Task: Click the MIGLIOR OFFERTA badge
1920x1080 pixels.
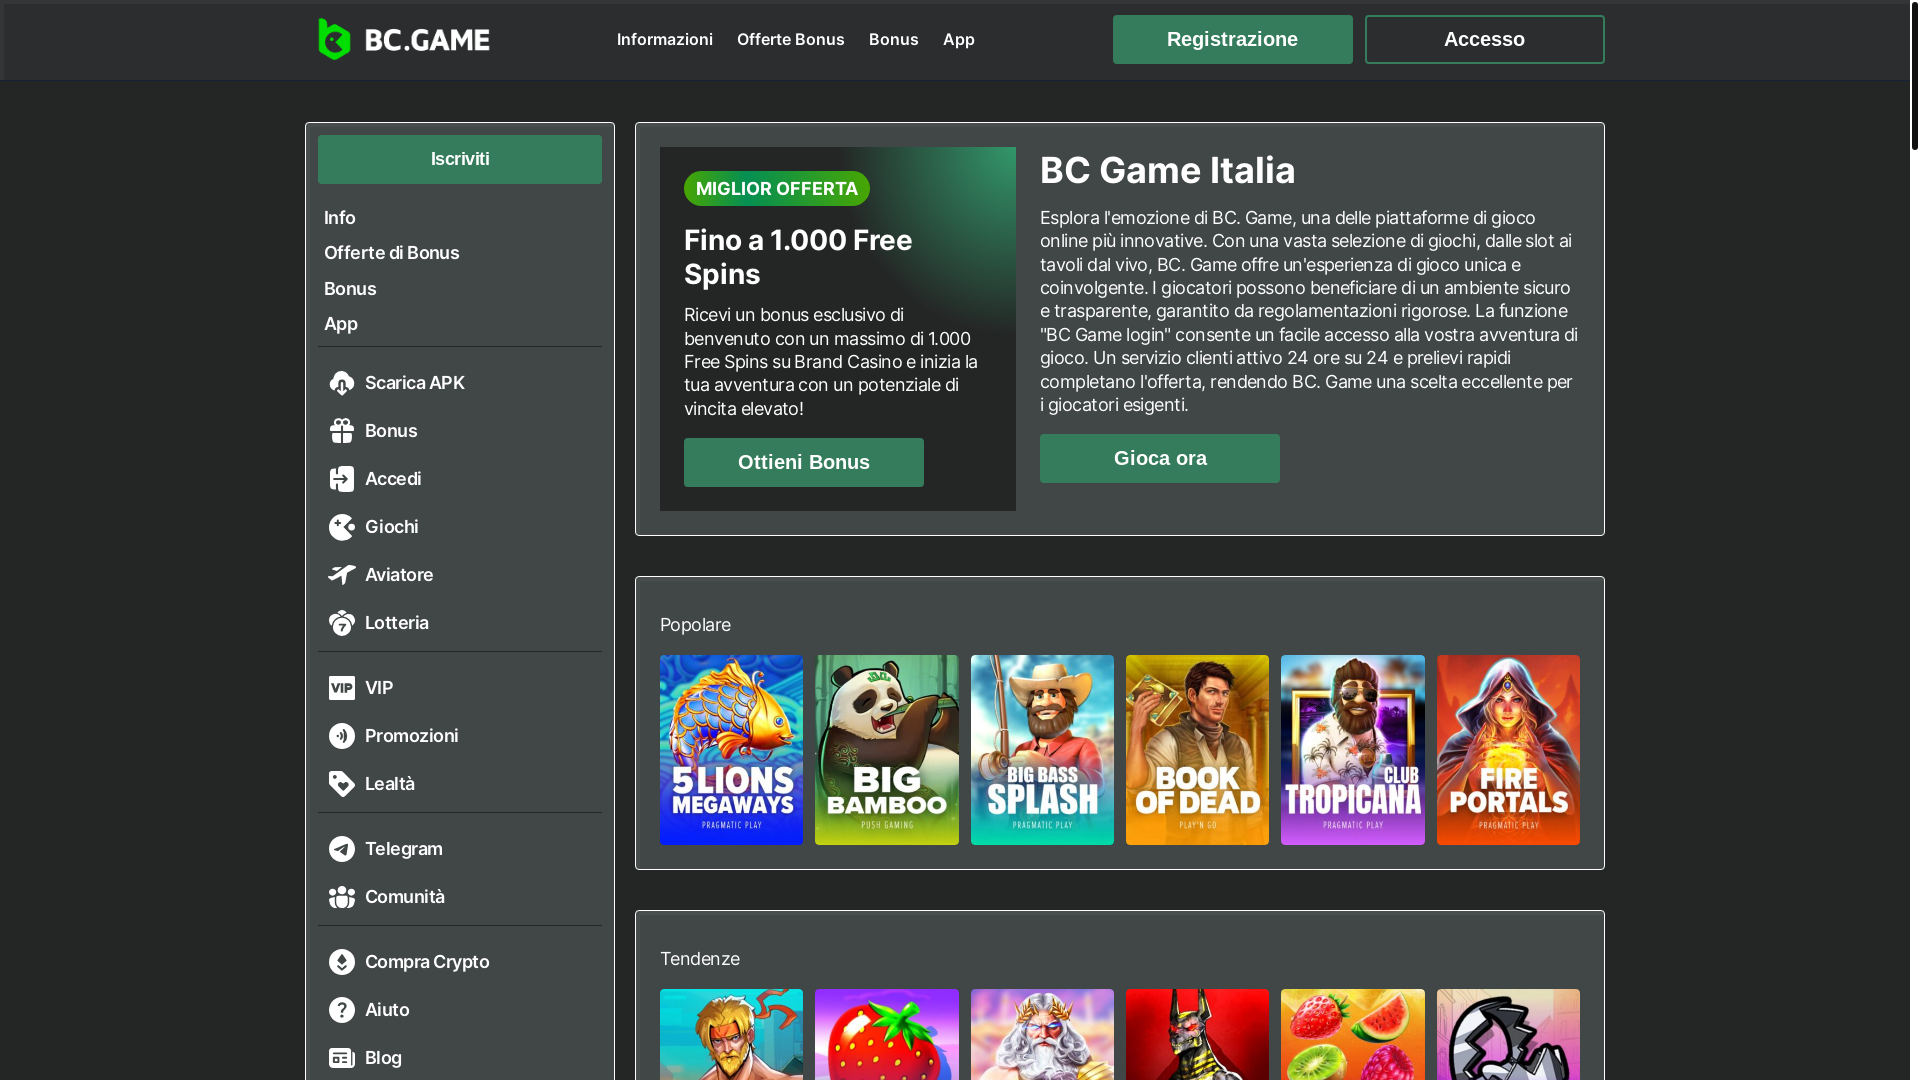Action: coord(777,188)
